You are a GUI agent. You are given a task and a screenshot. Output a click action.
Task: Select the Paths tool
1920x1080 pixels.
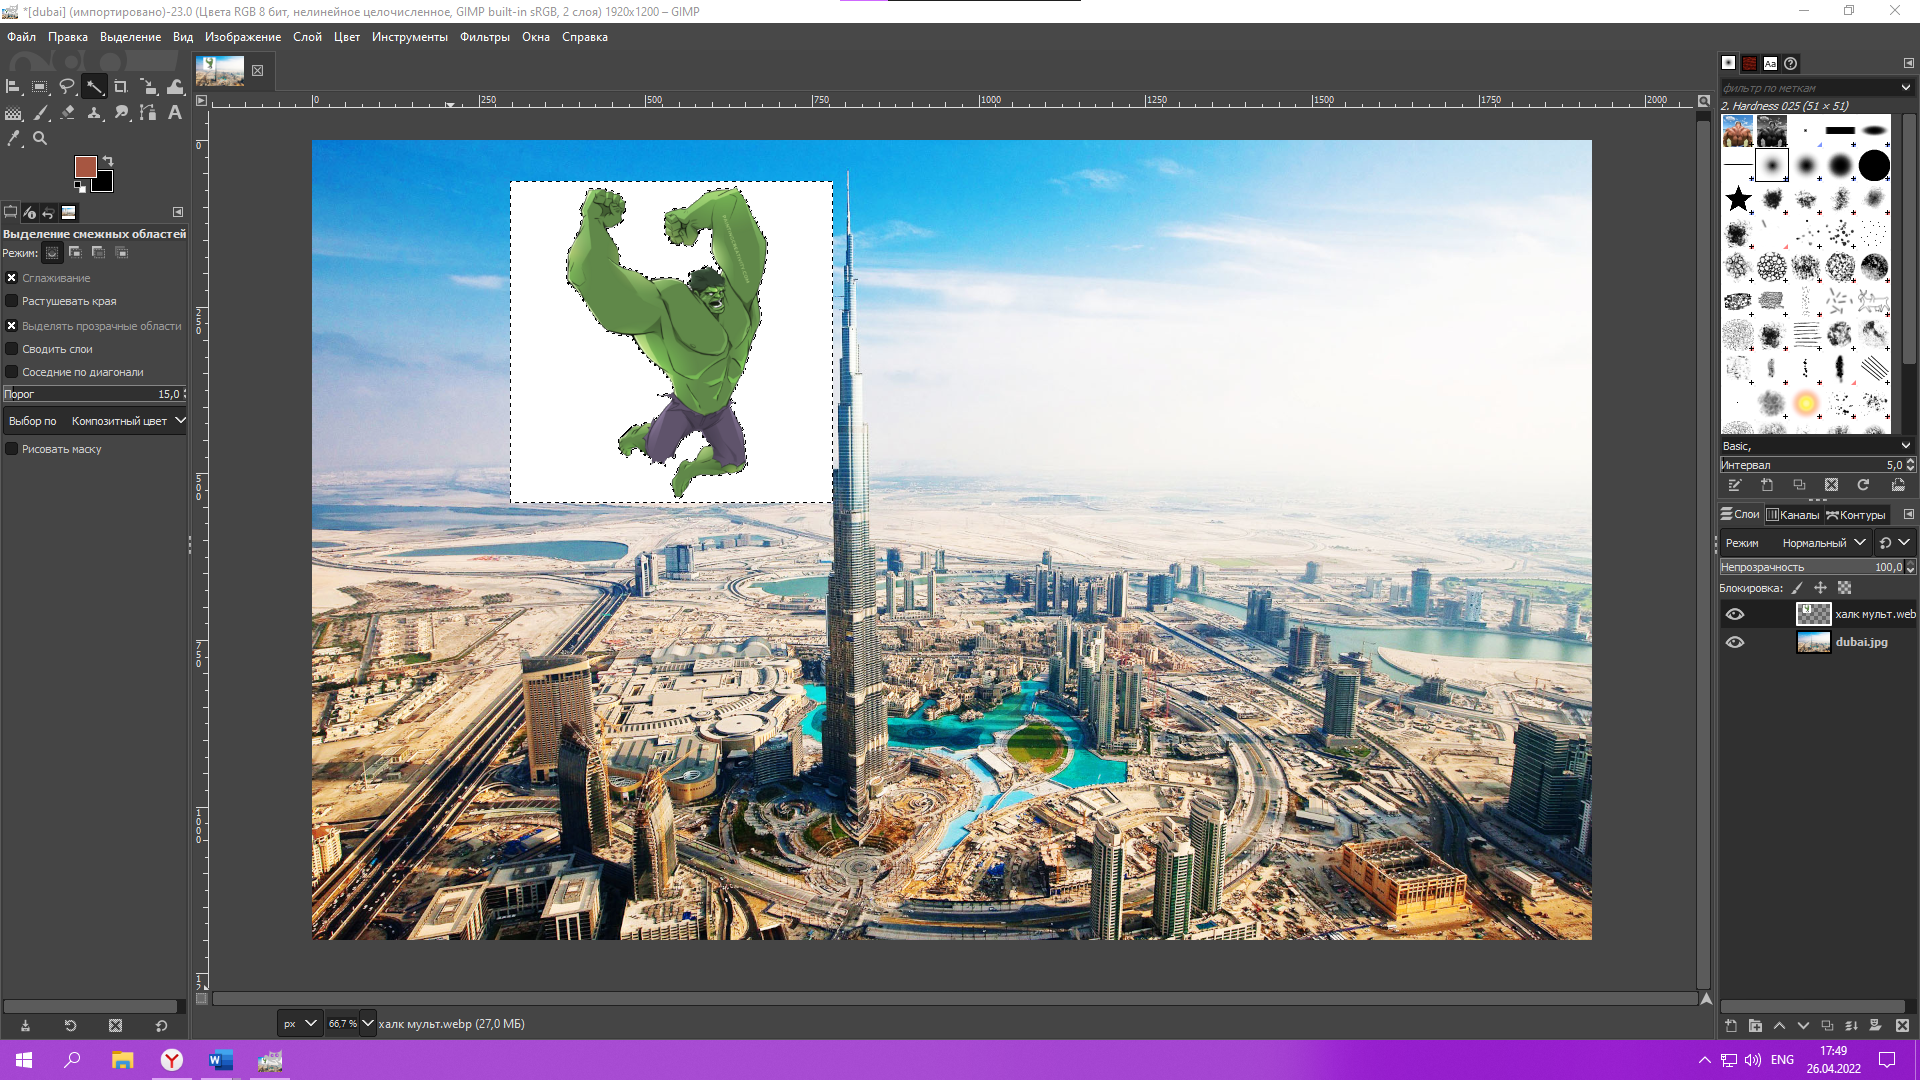(148, 113)
